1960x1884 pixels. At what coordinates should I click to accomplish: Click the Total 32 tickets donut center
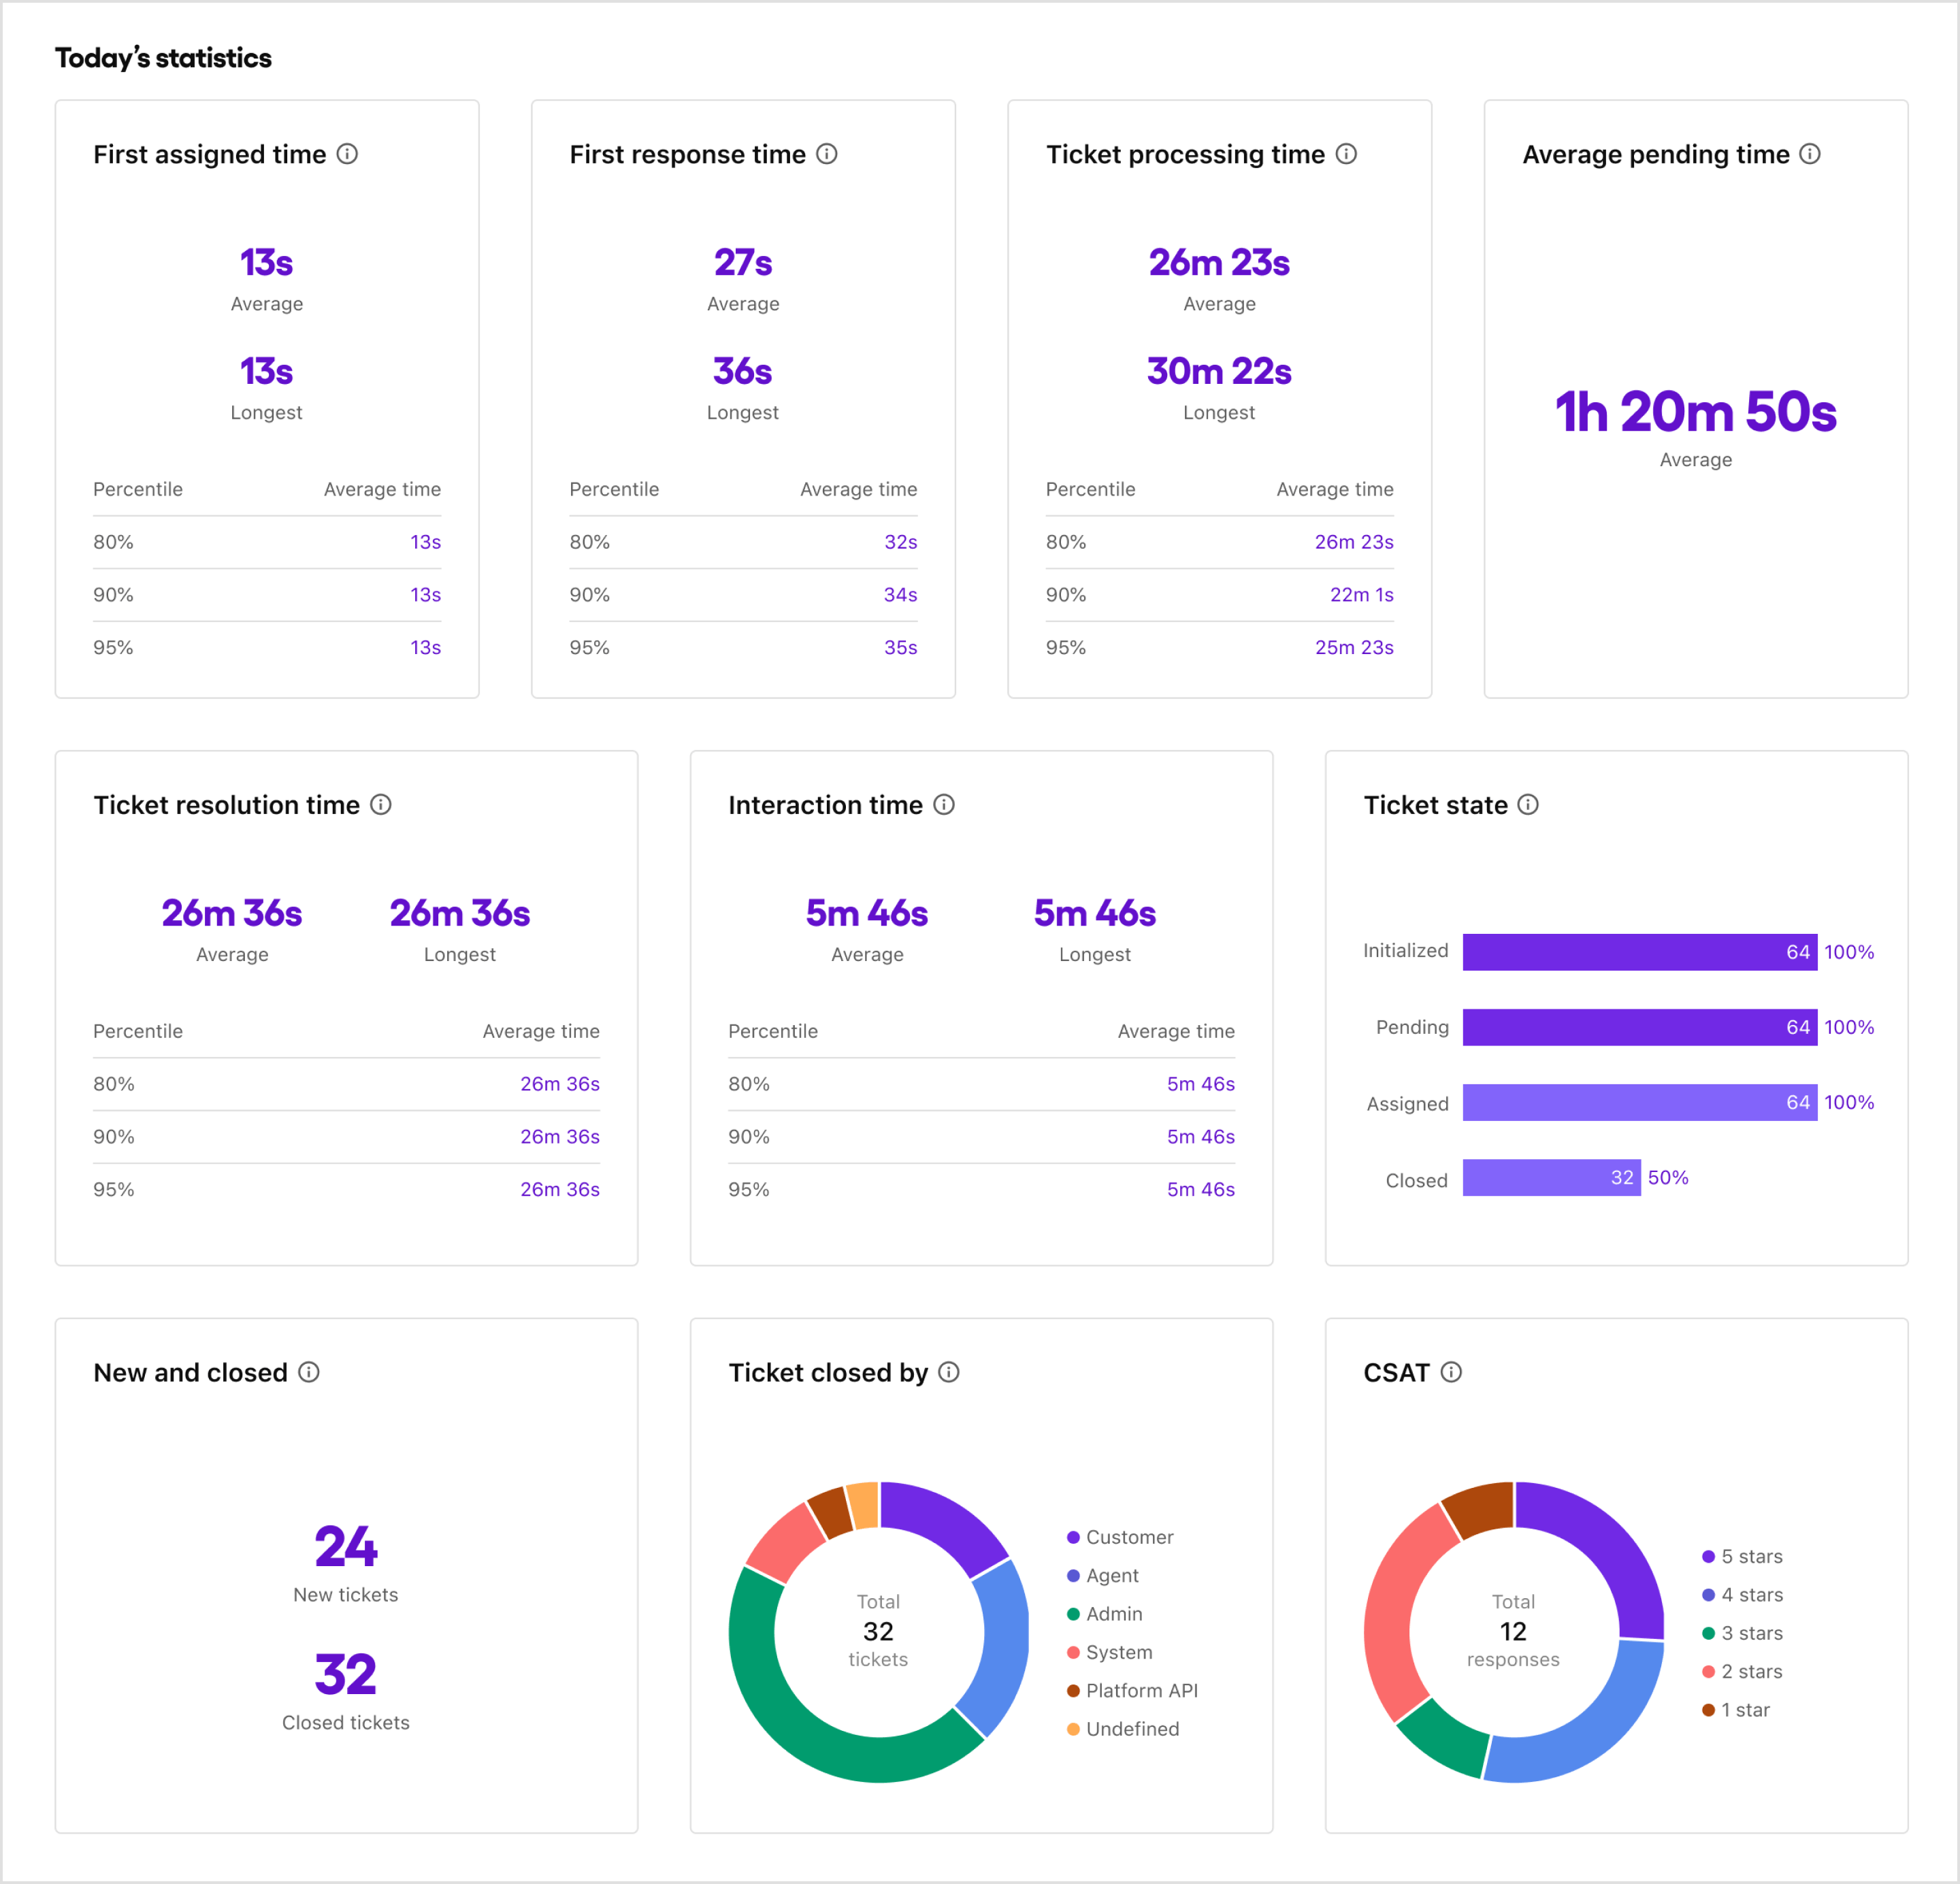point(878,1631)
